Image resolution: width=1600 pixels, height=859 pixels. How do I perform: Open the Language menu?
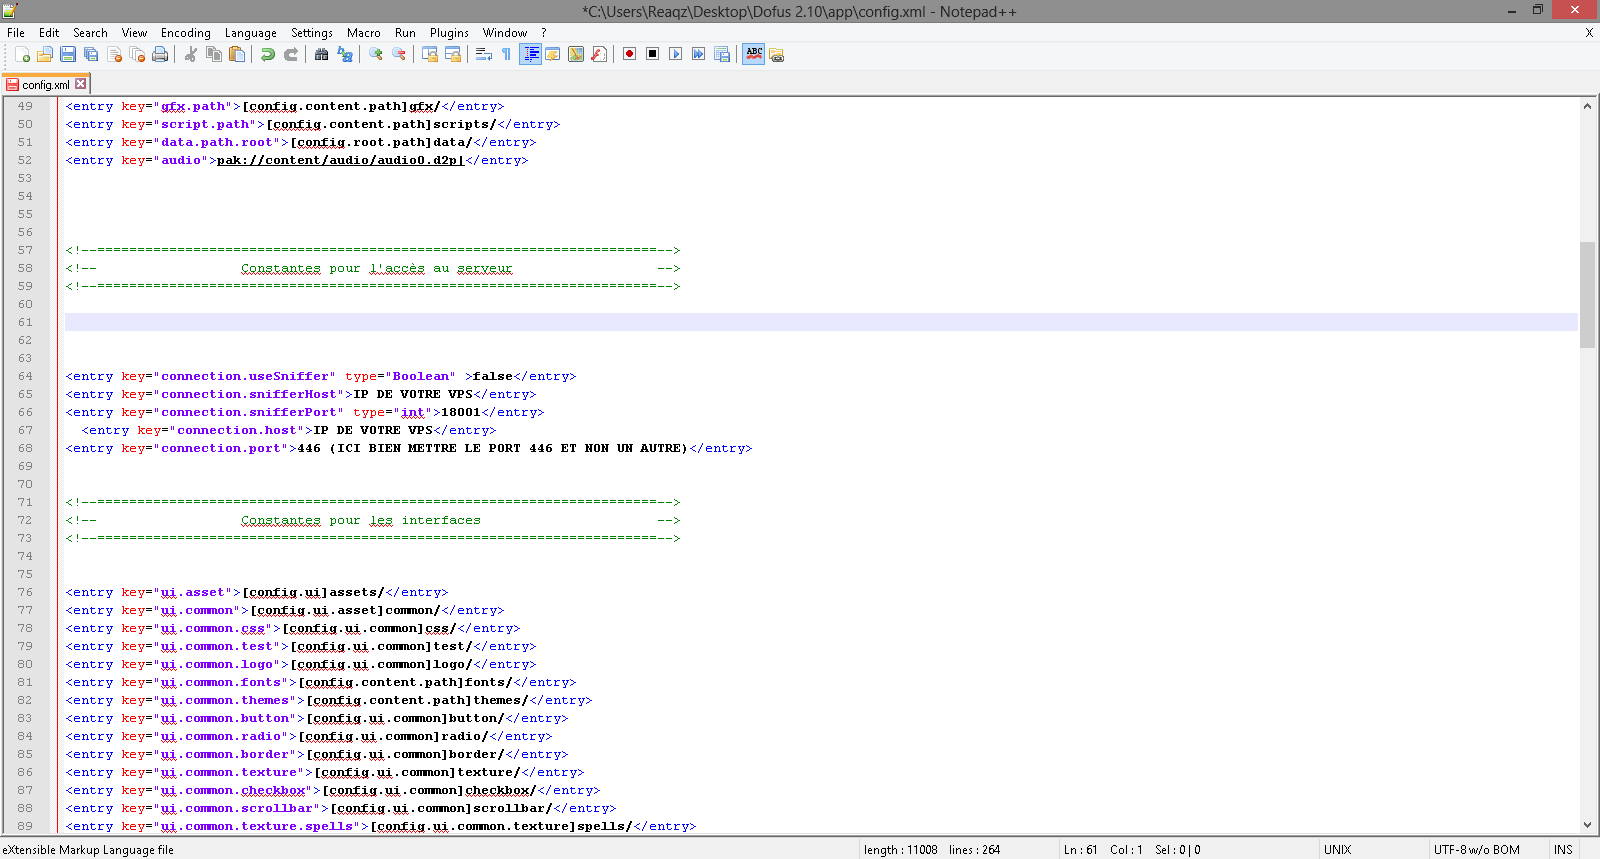coord(251,33)
